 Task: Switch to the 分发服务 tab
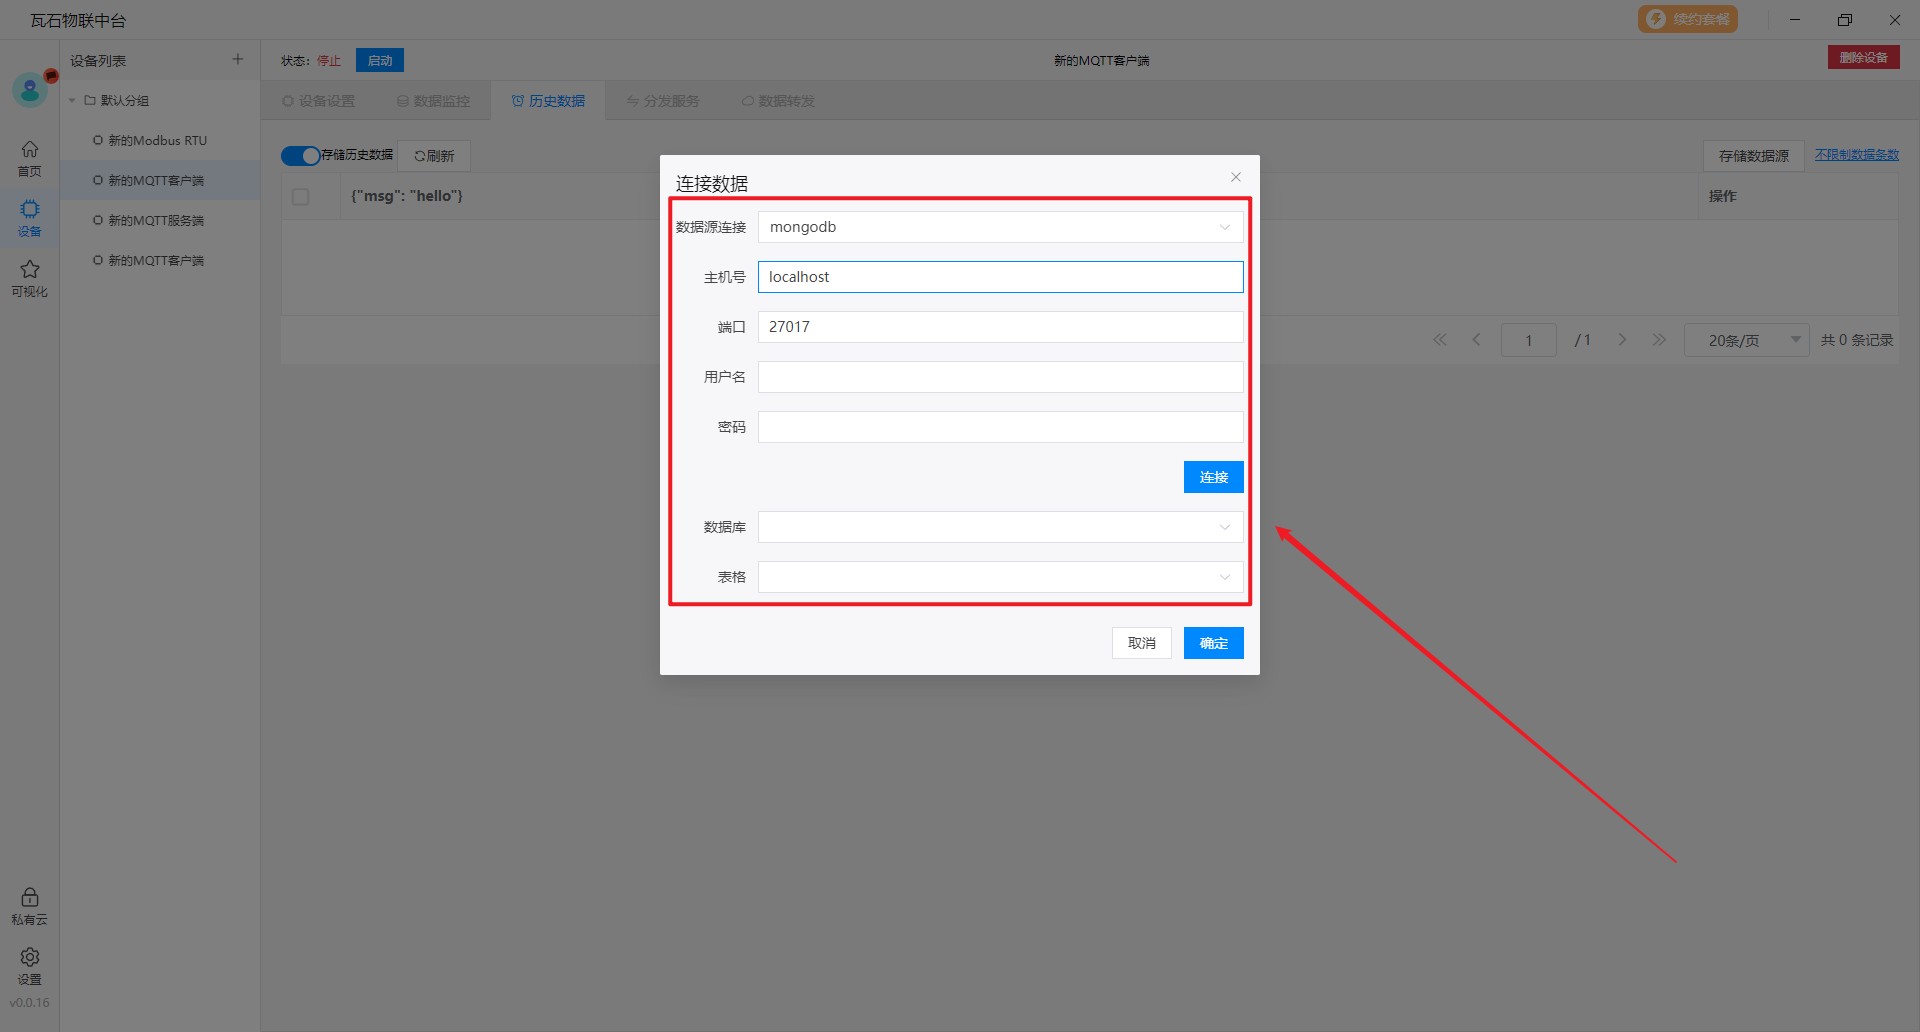663,101
